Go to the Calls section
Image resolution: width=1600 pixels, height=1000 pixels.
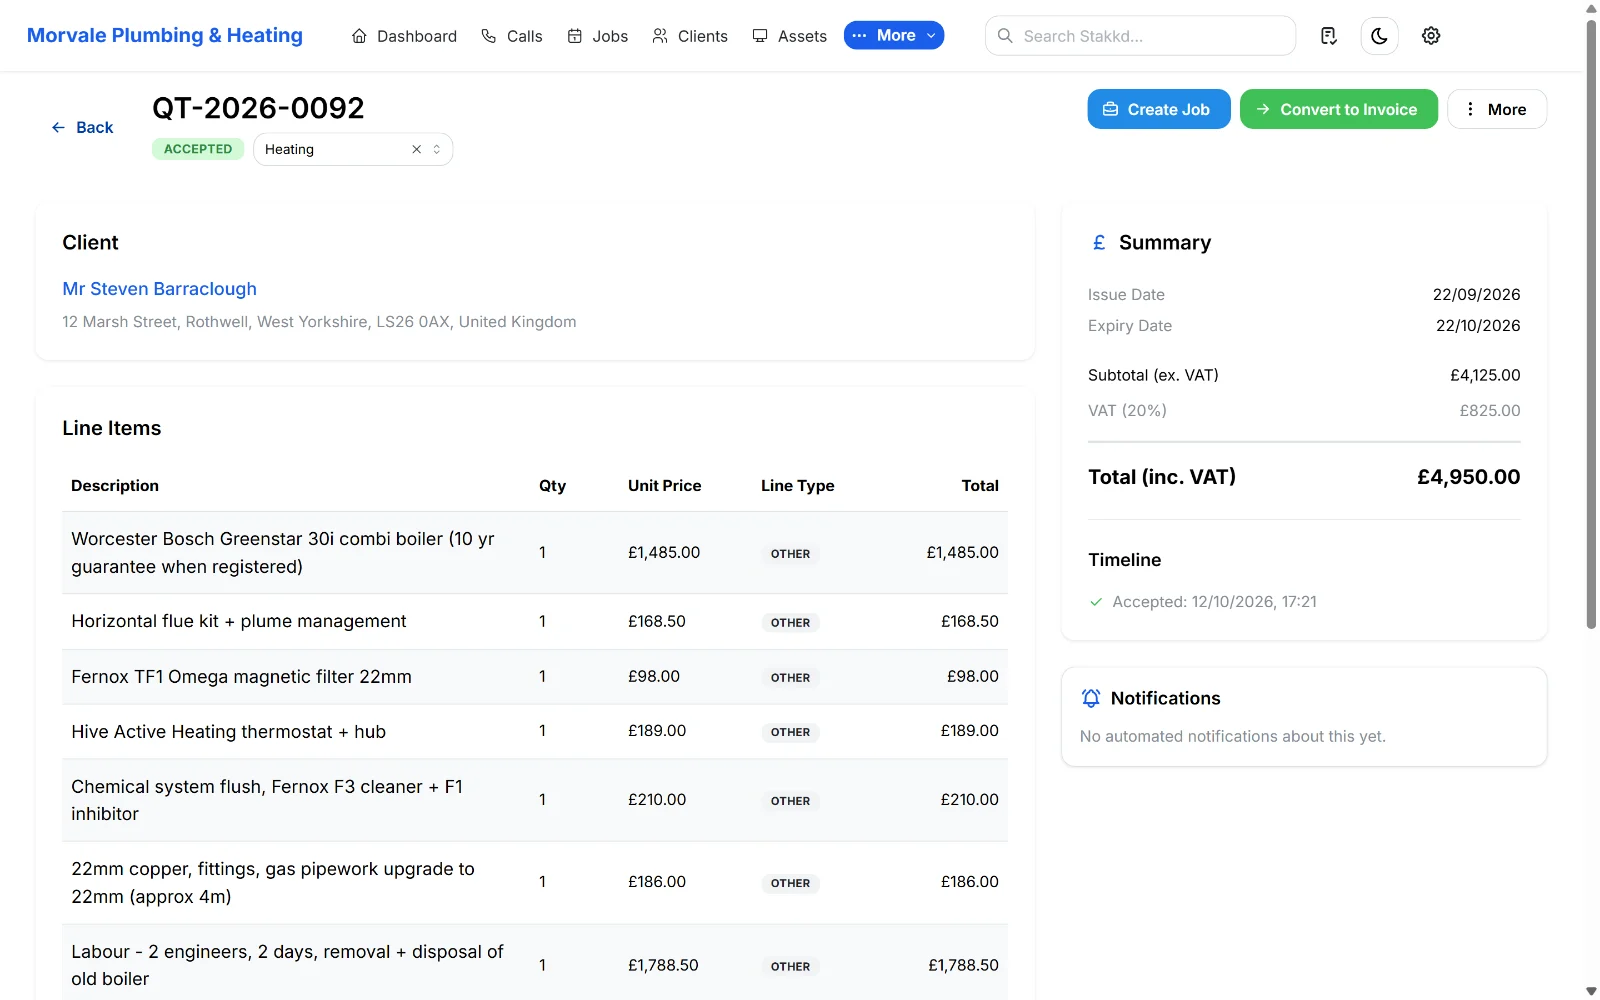click(512, 36)
